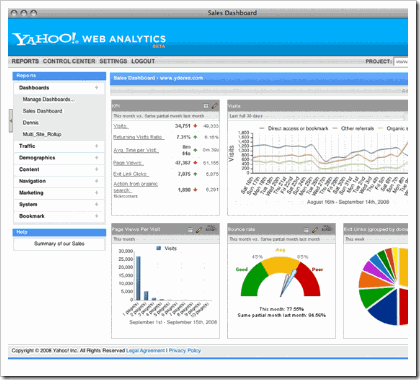Click the minimize icon on KPI widget
420x380 pixels.
click(206, 106)
